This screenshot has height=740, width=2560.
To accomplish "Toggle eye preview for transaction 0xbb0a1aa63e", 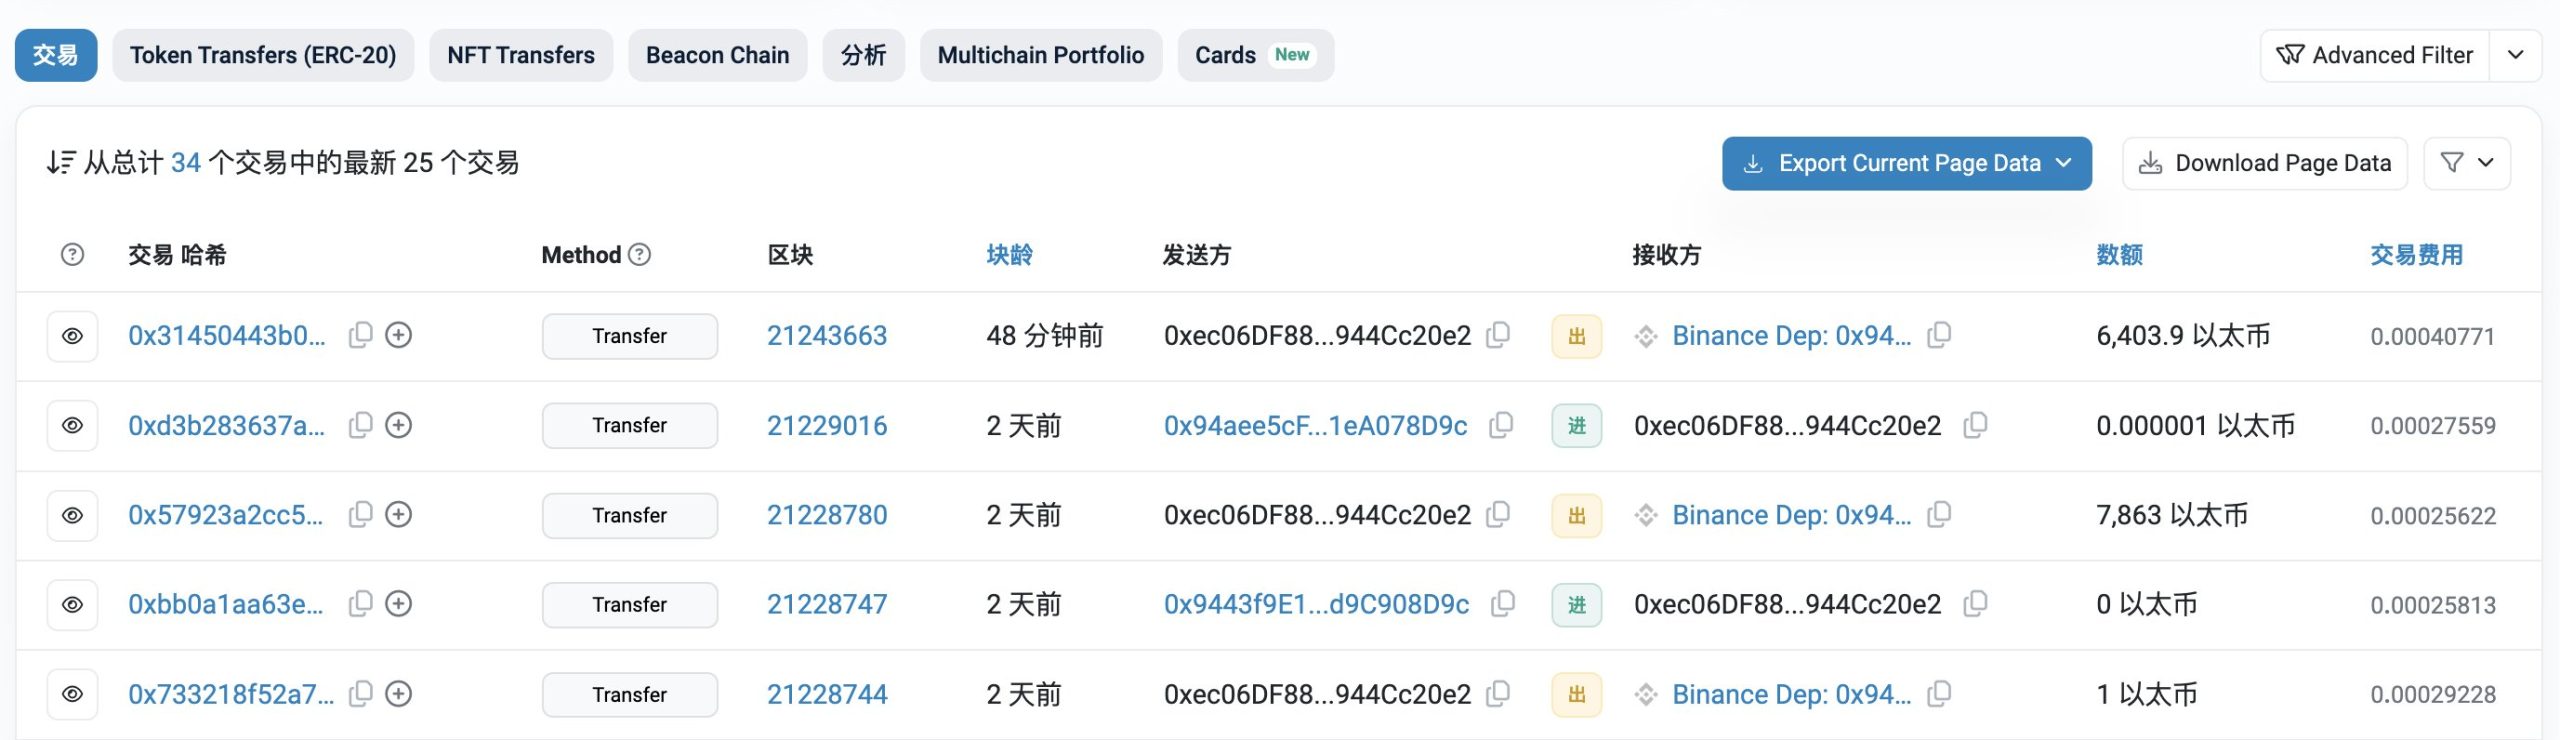I will (x=72, y=605).
